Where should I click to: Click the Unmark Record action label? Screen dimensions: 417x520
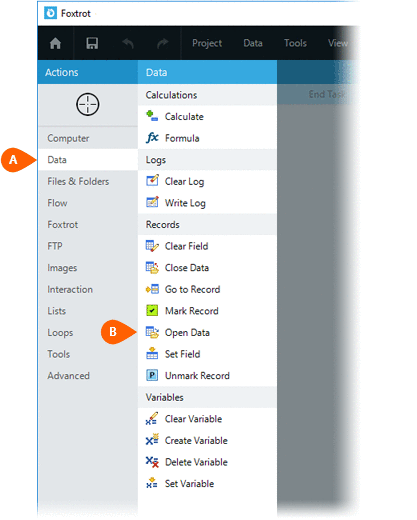point(197,376)
